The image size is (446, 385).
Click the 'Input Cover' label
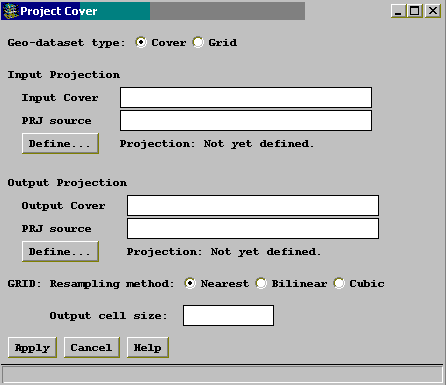pyautogui.click(x=60, y=98)
